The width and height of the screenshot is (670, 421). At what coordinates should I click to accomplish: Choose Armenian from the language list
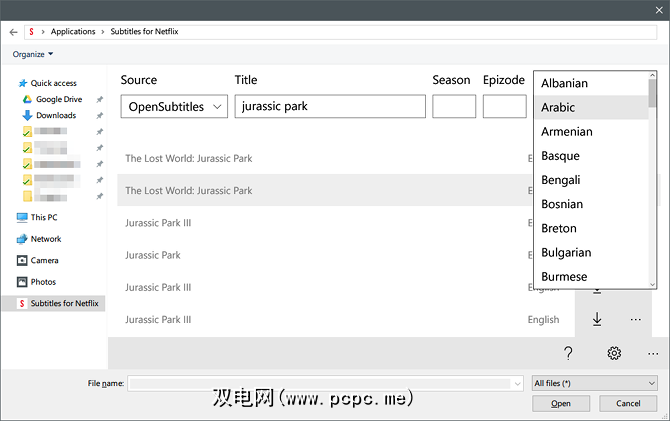click(x=591, y=132)
